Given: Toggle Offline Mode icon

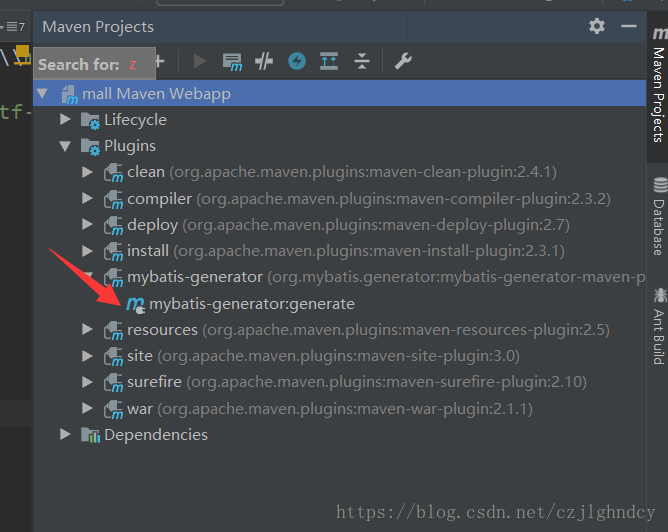Looking at the screenshot, I should [x=264, y=61].
